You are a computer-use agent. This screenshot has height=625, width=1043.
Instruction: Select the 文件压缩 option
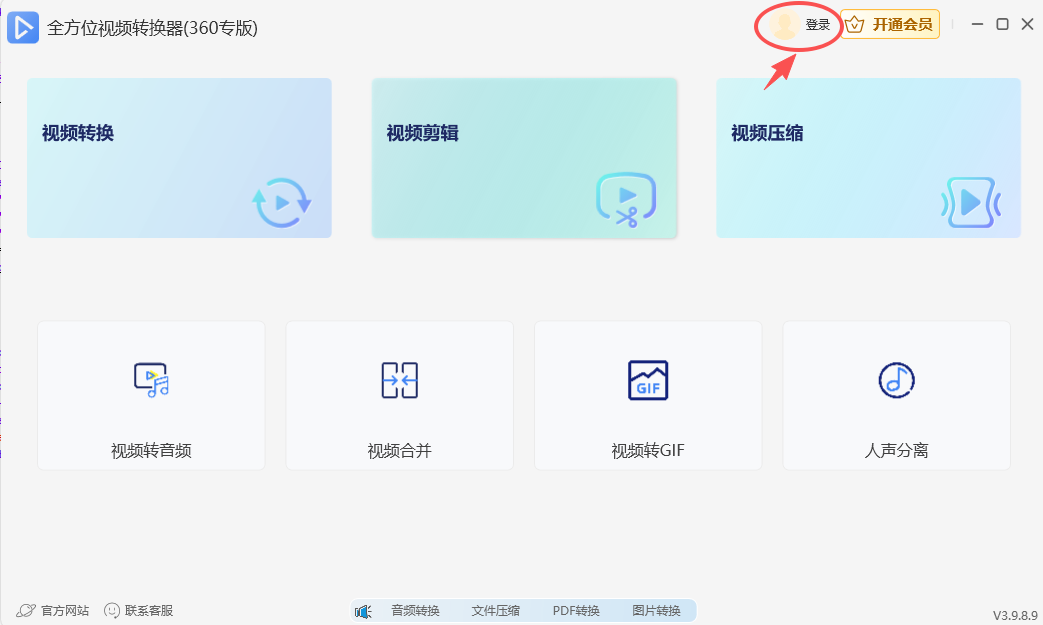click(495, 609)
